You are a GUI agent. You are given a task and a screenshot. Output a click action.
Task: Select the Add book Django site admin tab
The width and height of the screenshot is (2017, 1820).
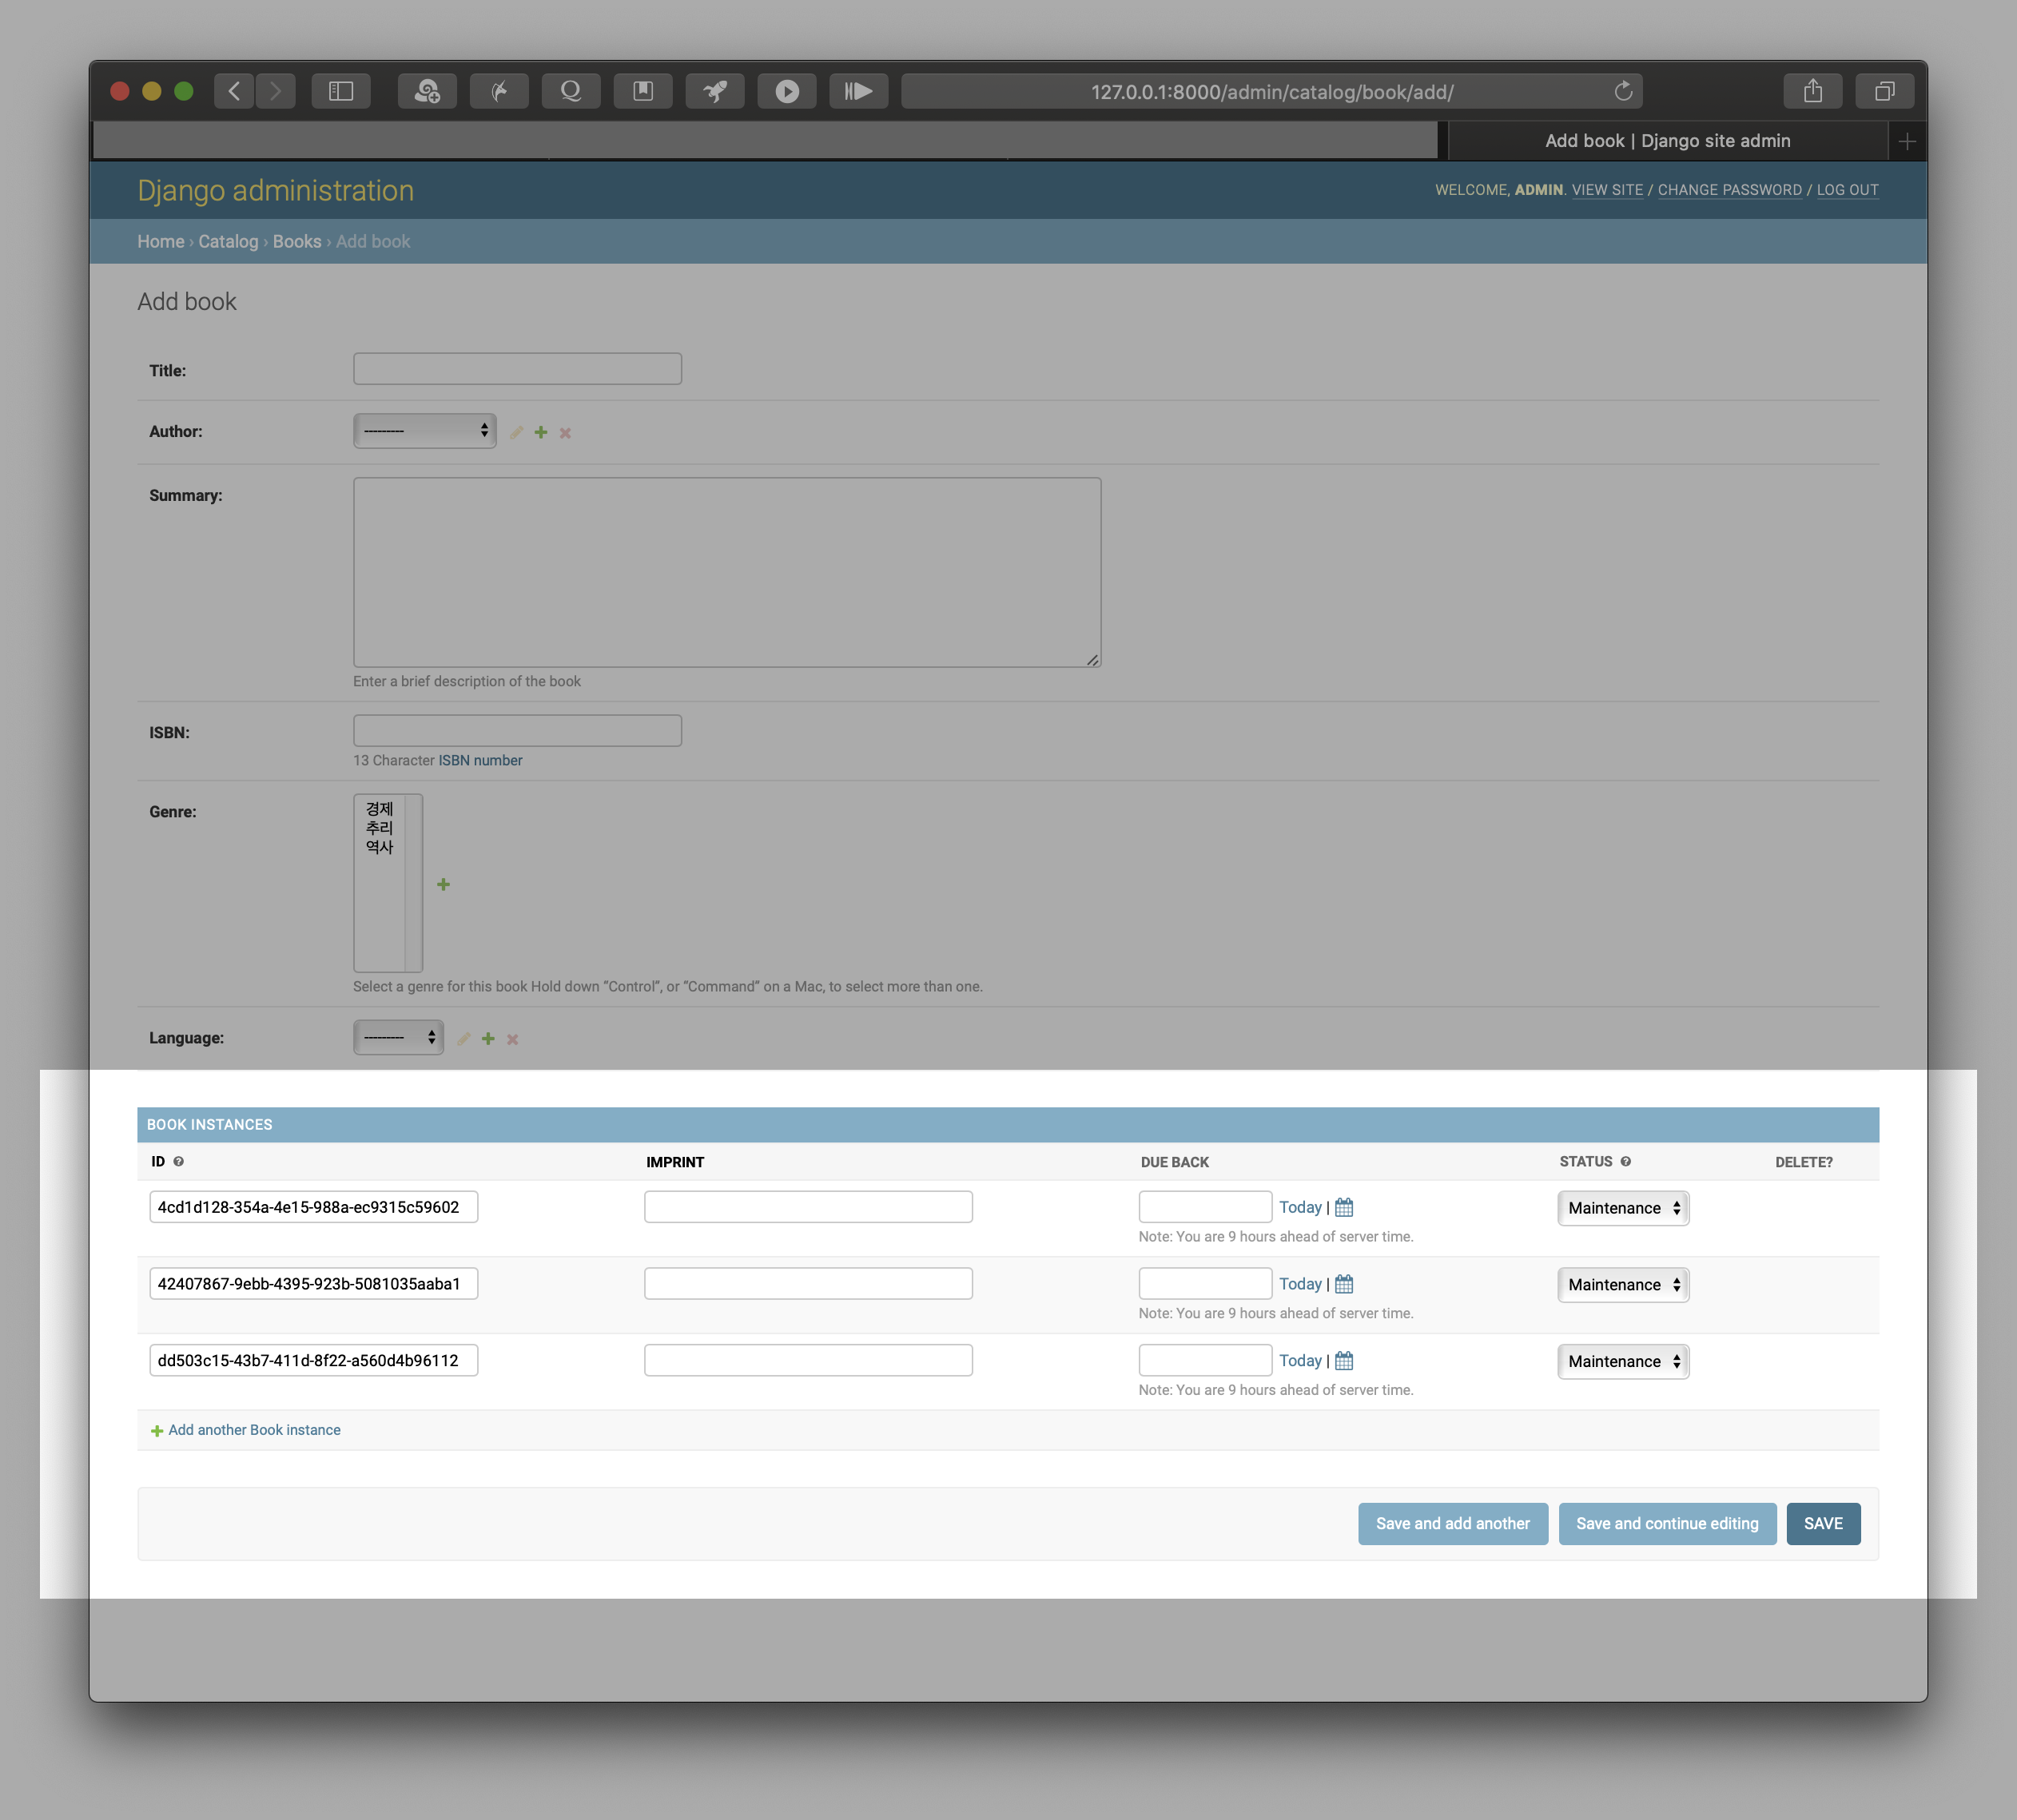(x=1666, y=141)
